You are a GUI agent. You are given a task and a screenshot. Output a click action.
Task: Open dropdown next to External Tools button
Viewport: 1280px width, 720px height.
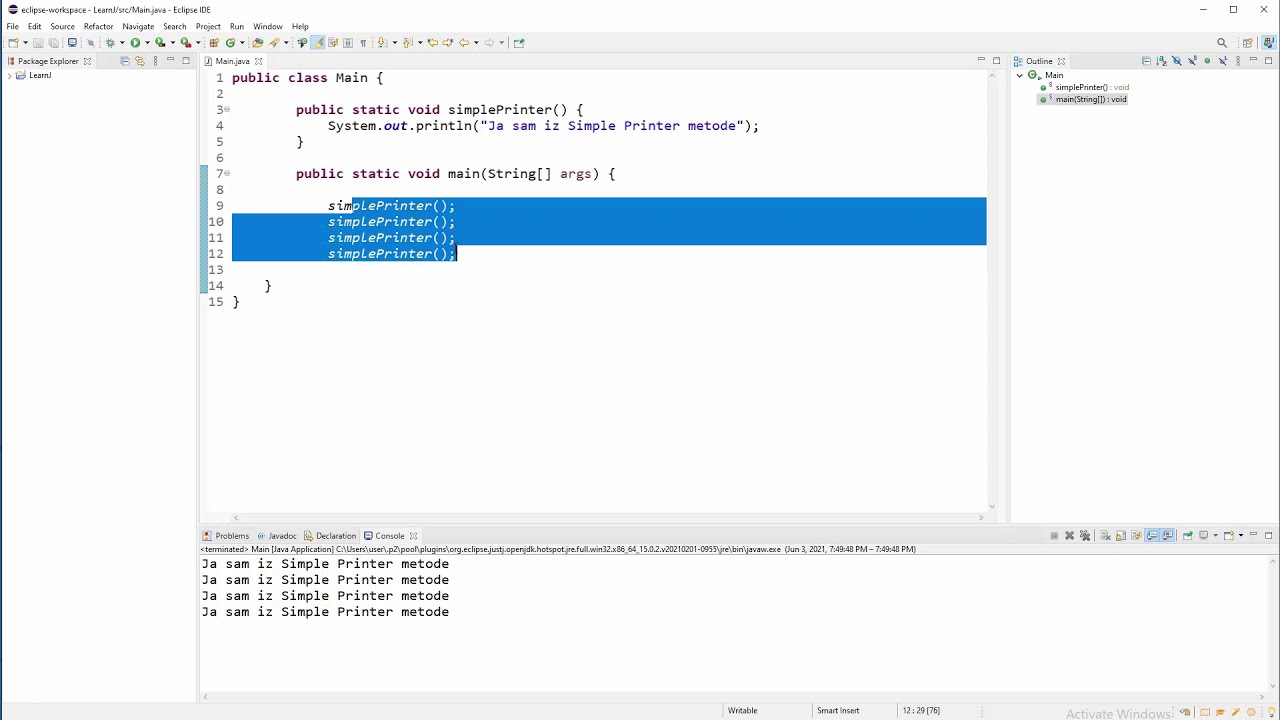coord(197,43)
